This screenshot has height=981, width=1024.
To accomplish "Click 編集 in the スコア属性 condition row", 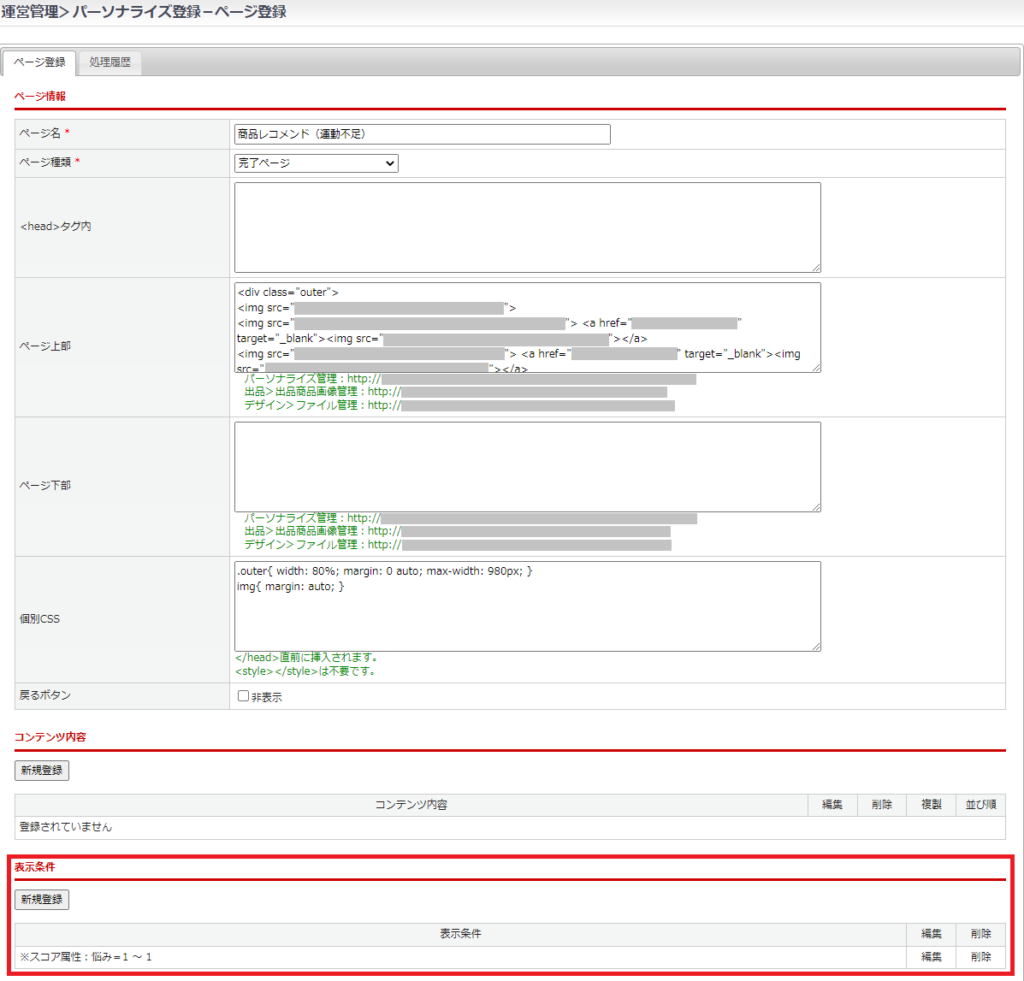I will 931,957.
